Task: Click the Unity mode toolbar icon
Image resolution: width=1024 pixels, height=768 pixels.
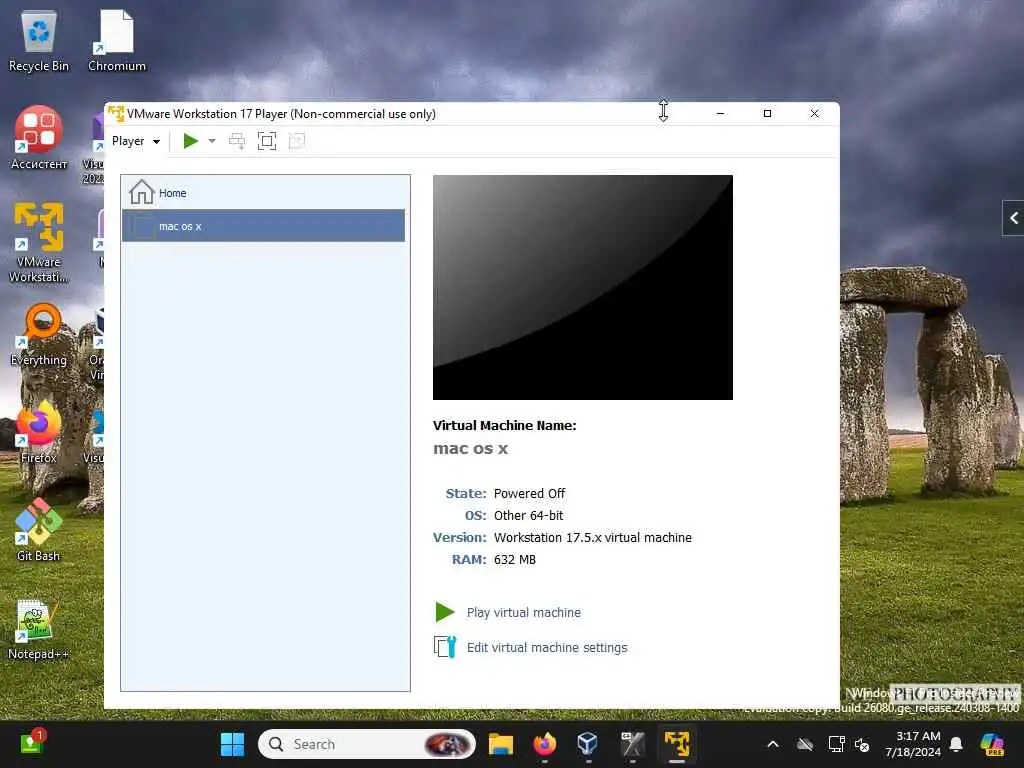Action: [296, 141]
